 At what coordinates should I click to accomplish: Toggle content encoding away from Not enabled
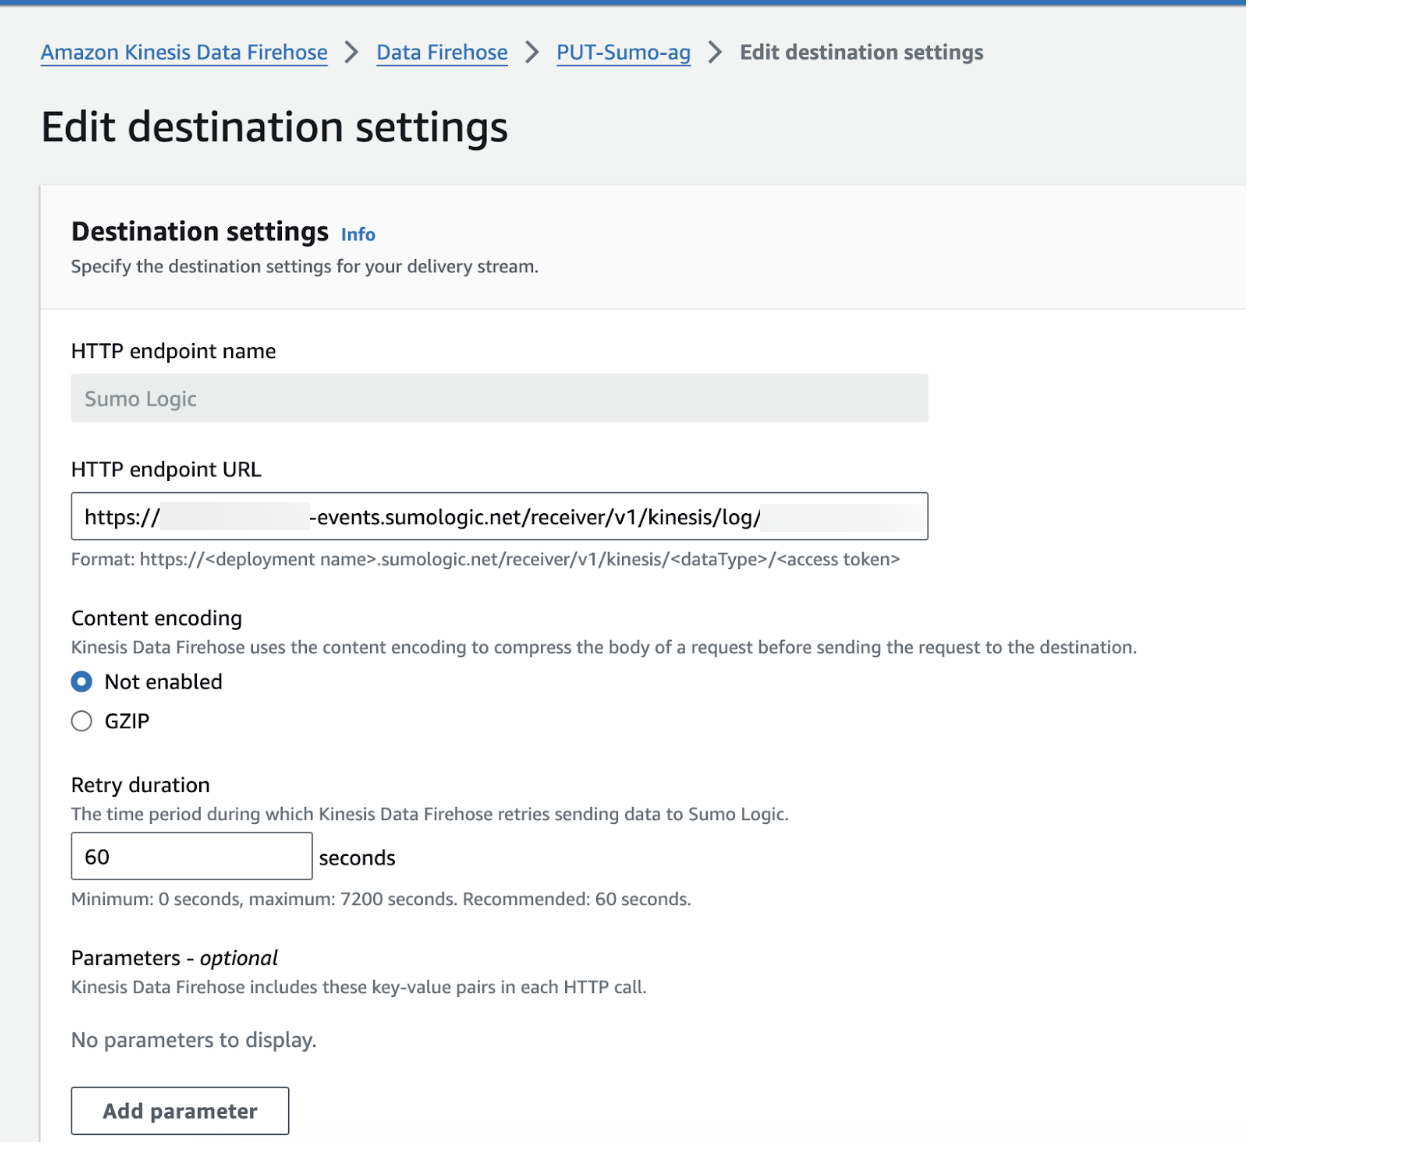pos(81,720)
